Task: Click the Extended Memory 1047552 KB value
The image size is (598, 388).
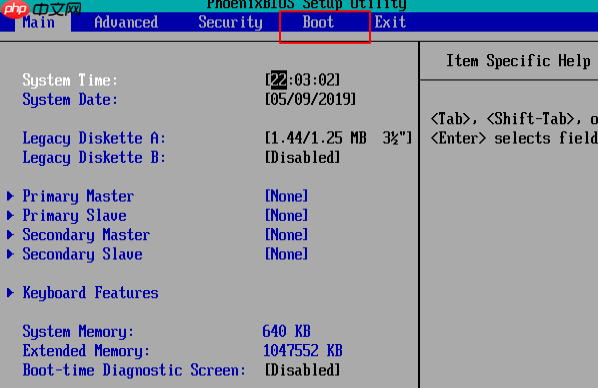Action: 303,351
